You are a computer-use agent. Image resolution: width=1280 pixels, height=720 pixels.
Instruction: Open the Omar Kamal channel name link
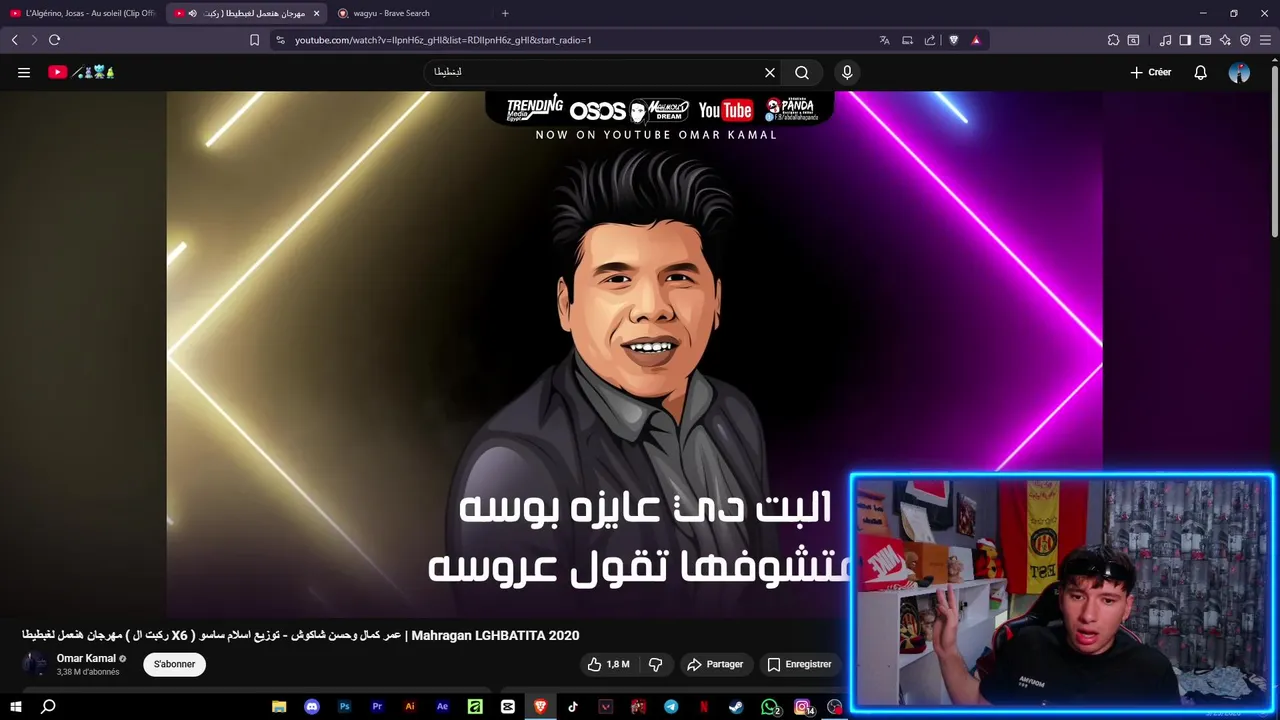(x=86, y=658)
